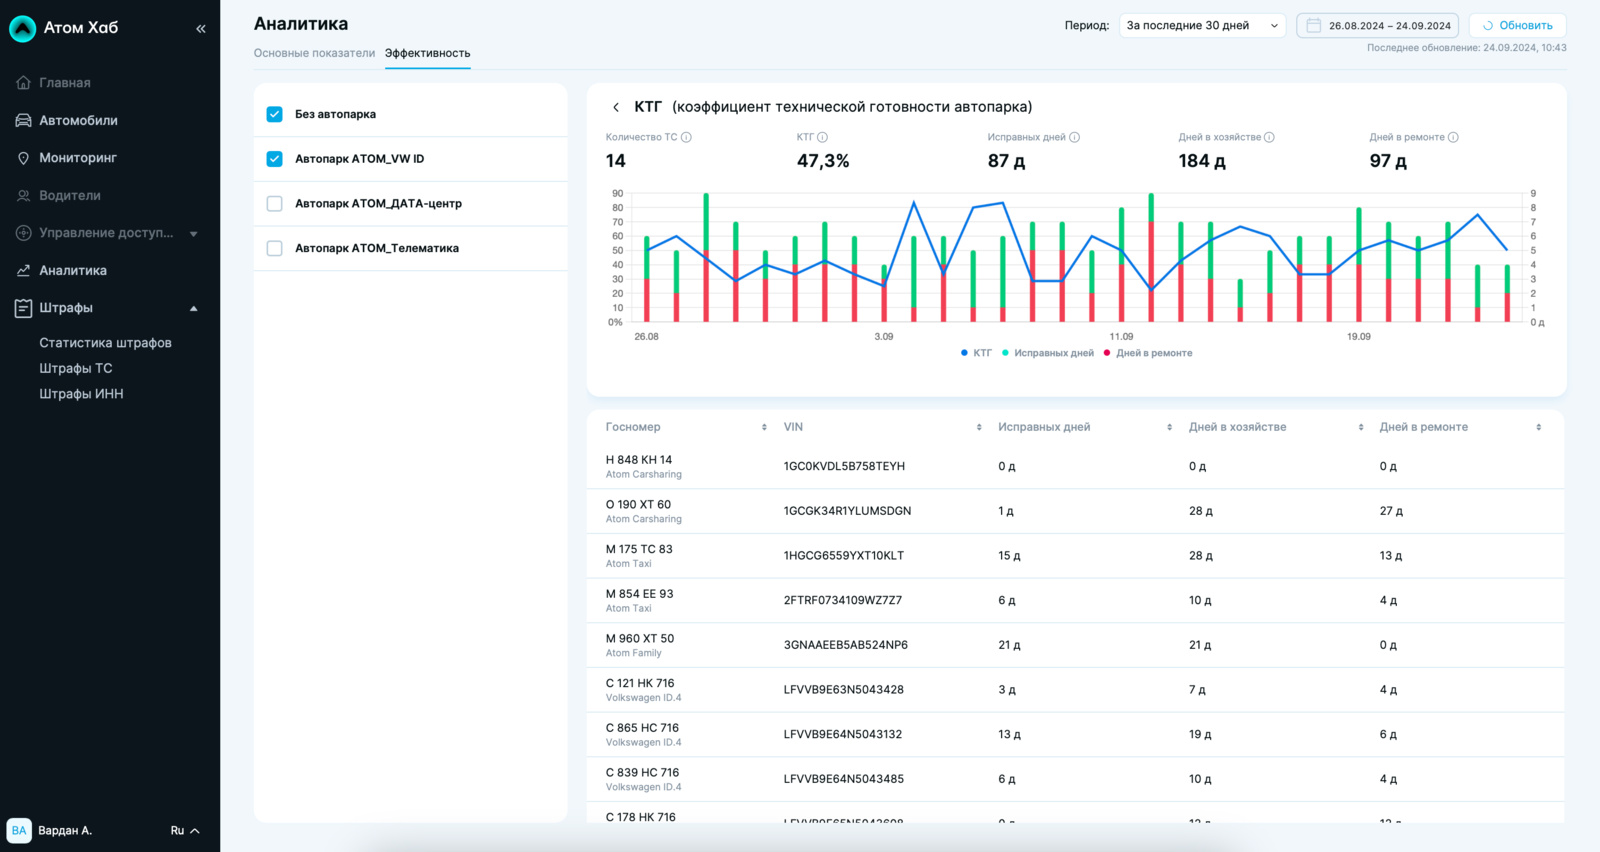This screenshot has width=1600, height=852.
Task: Enable Автопарк ATOM_Телематика checkbox
Action: click(275, 248)
